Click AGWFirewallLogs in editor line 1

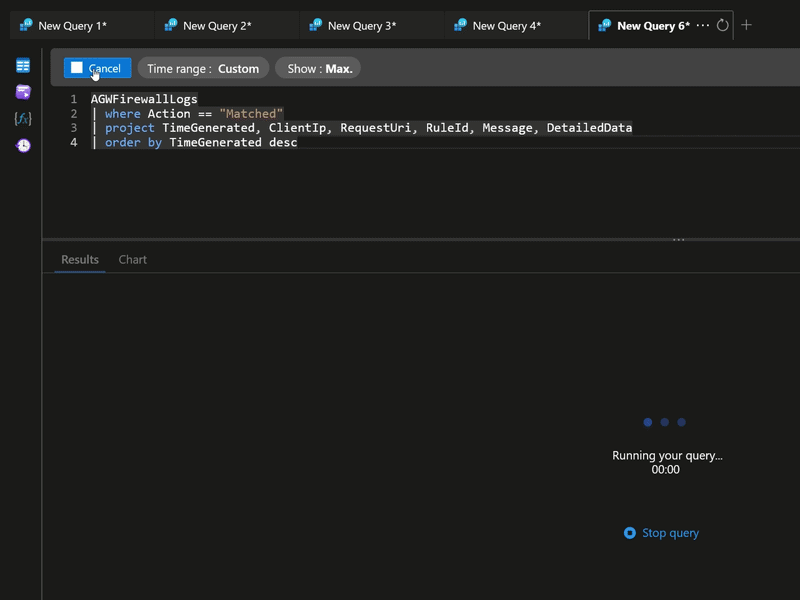point(144,99)
